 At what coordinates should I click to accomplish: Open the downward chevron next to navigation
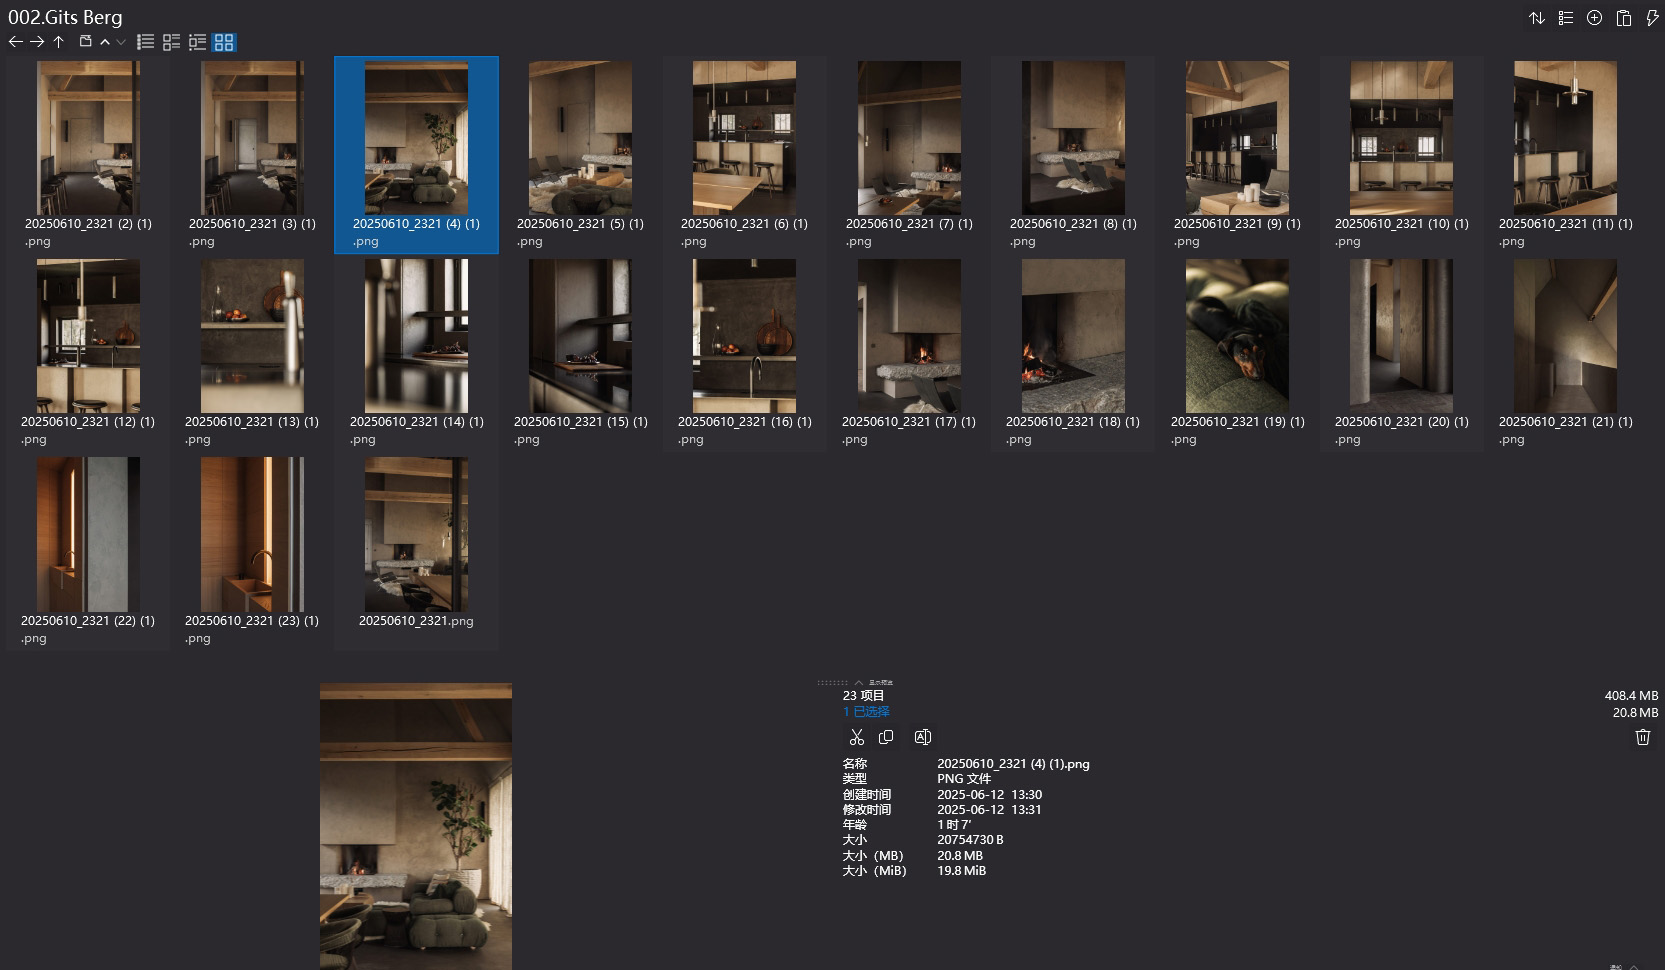[x=121, y=42]
